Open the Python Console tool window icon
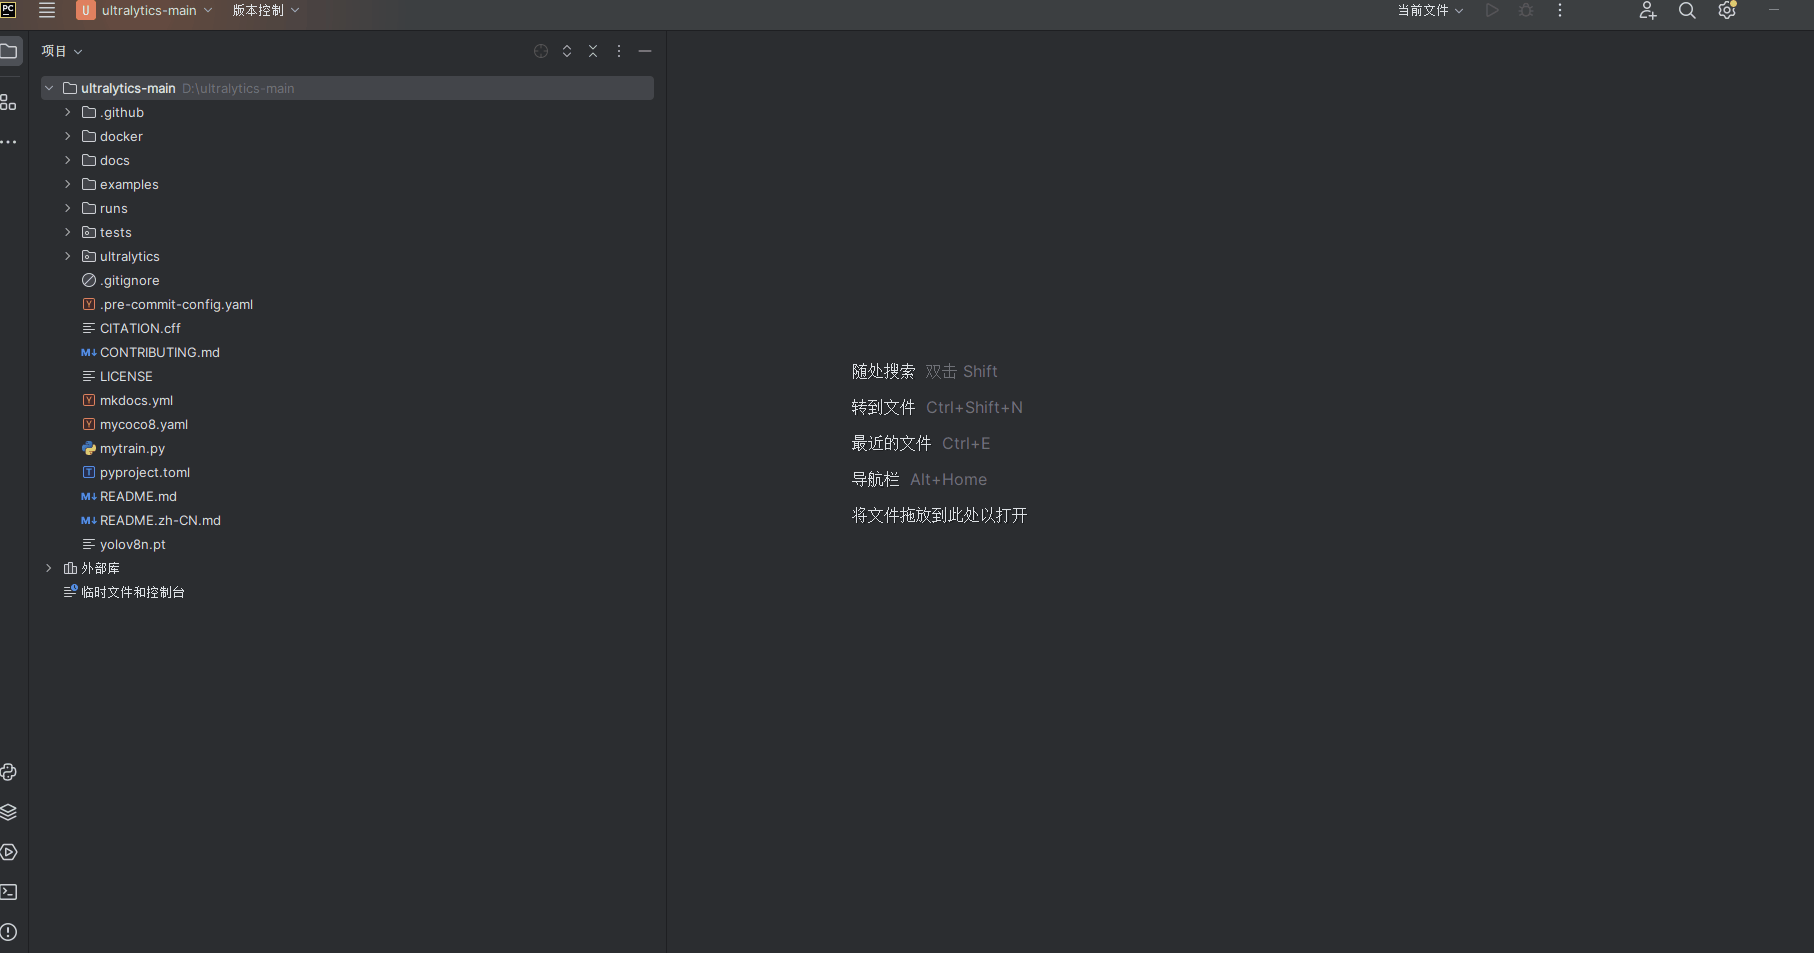Screen dimensions: 1814x953 click(9, 772)
